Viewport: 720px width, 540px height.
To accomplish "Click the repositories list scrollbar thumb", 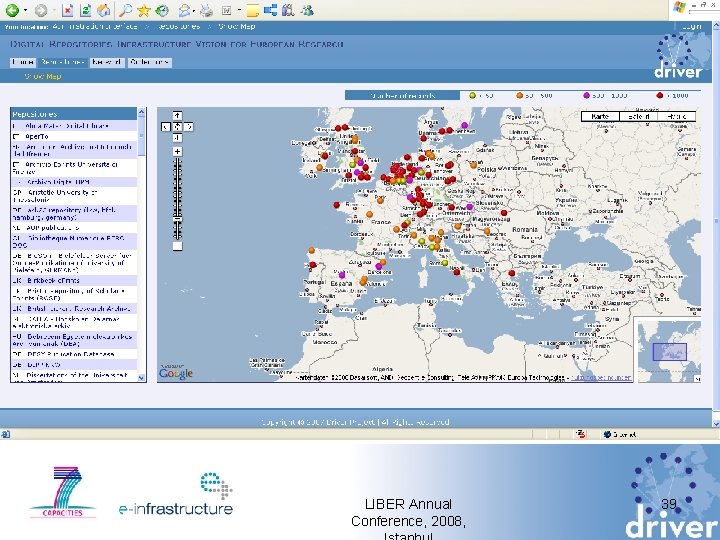I will pyautogui.click(x=141, y=136).
